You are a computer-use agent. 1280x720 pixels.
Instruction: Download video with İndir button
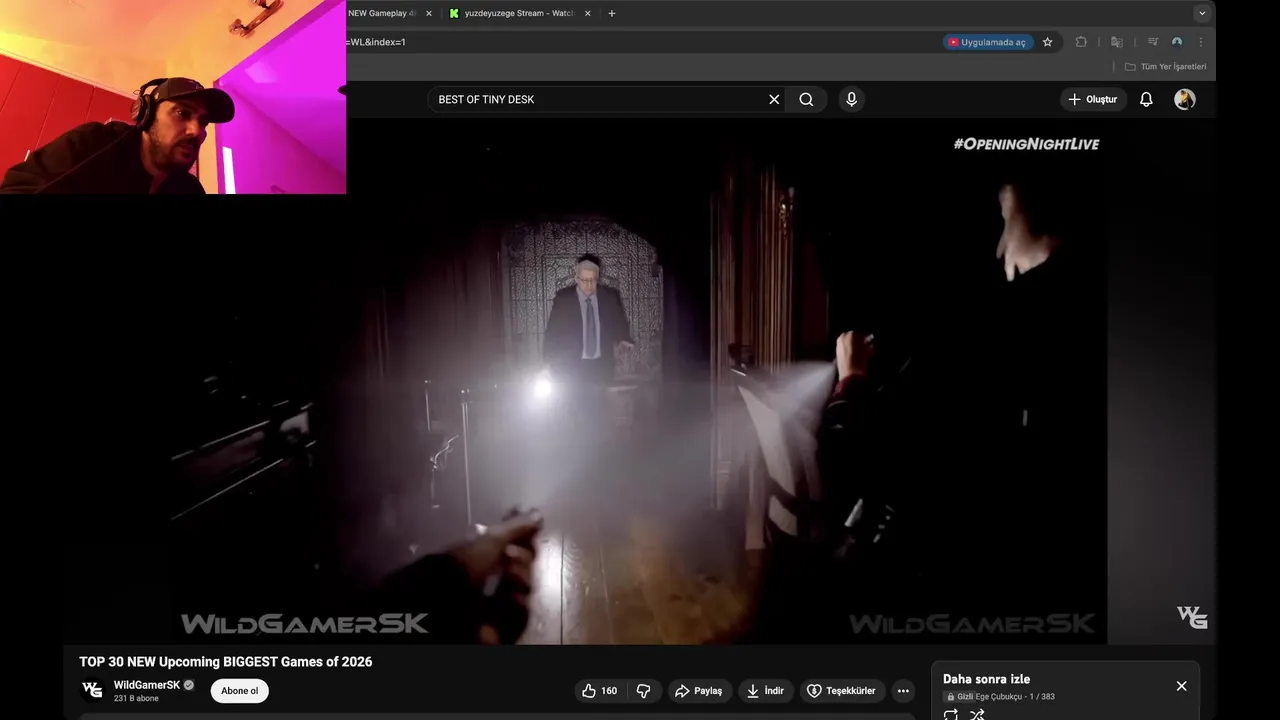[x=765, y=691]
